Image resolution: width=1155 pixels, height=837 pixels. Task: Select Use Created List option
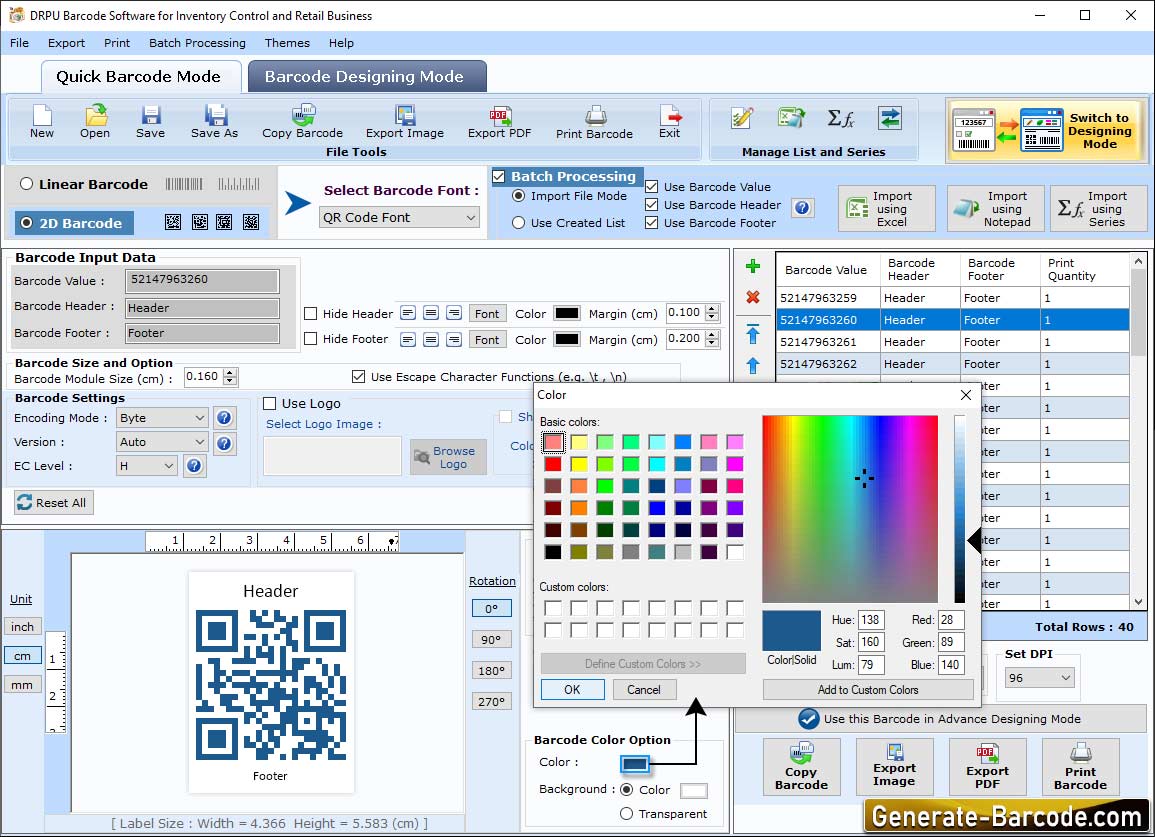[519, 223]
